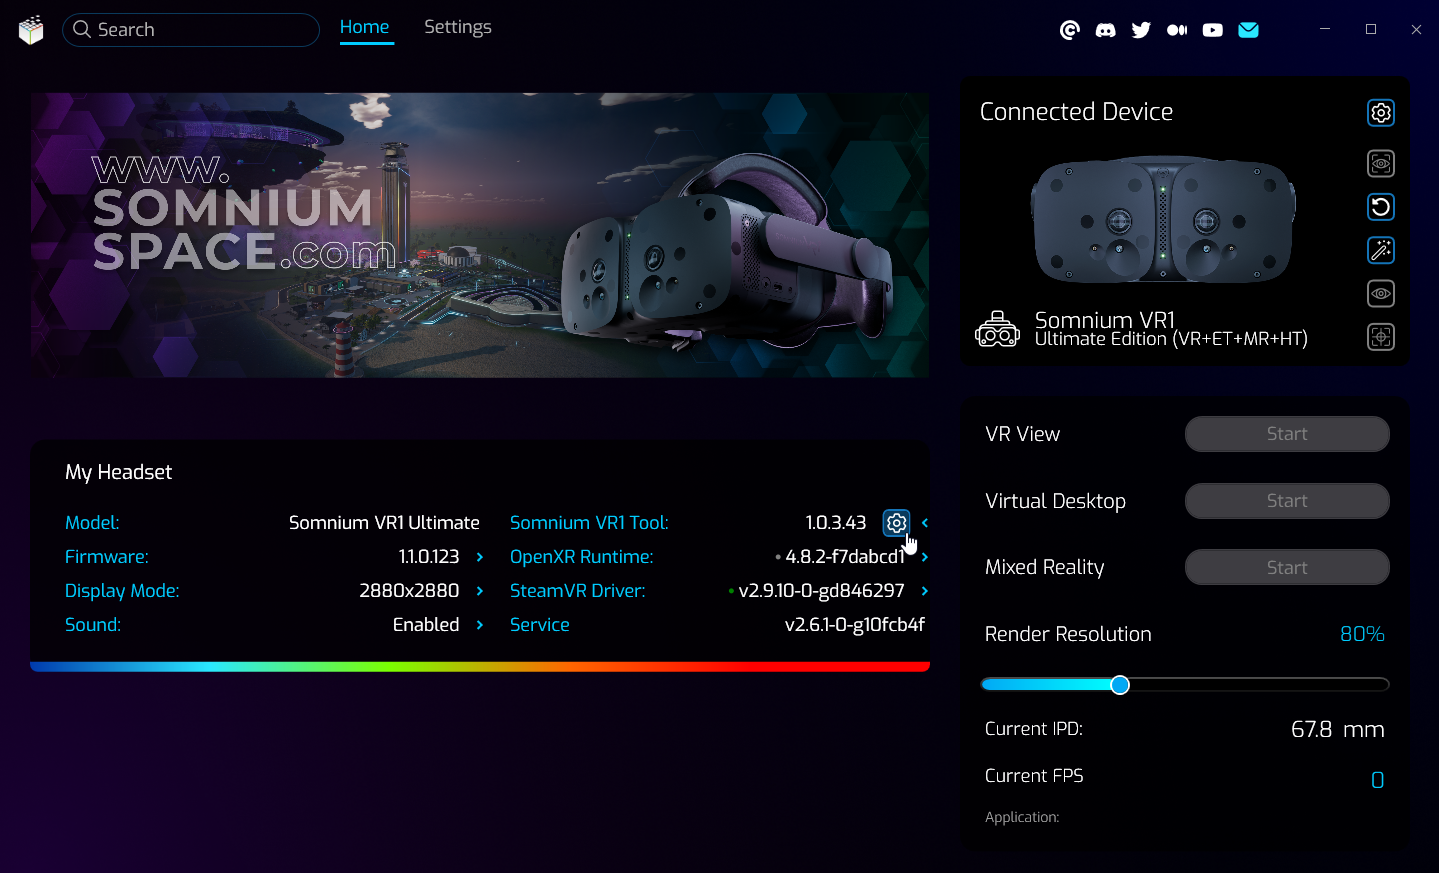Start VR View
This screenshot has width=1439, height=873.
1287,434
